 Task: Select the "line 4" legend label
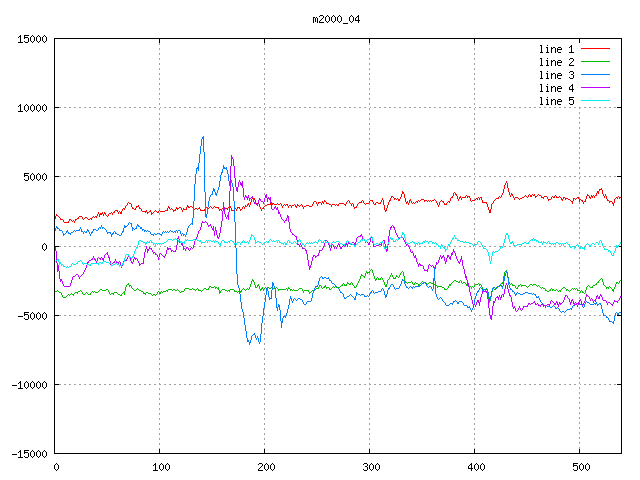[x=557, y=88]
